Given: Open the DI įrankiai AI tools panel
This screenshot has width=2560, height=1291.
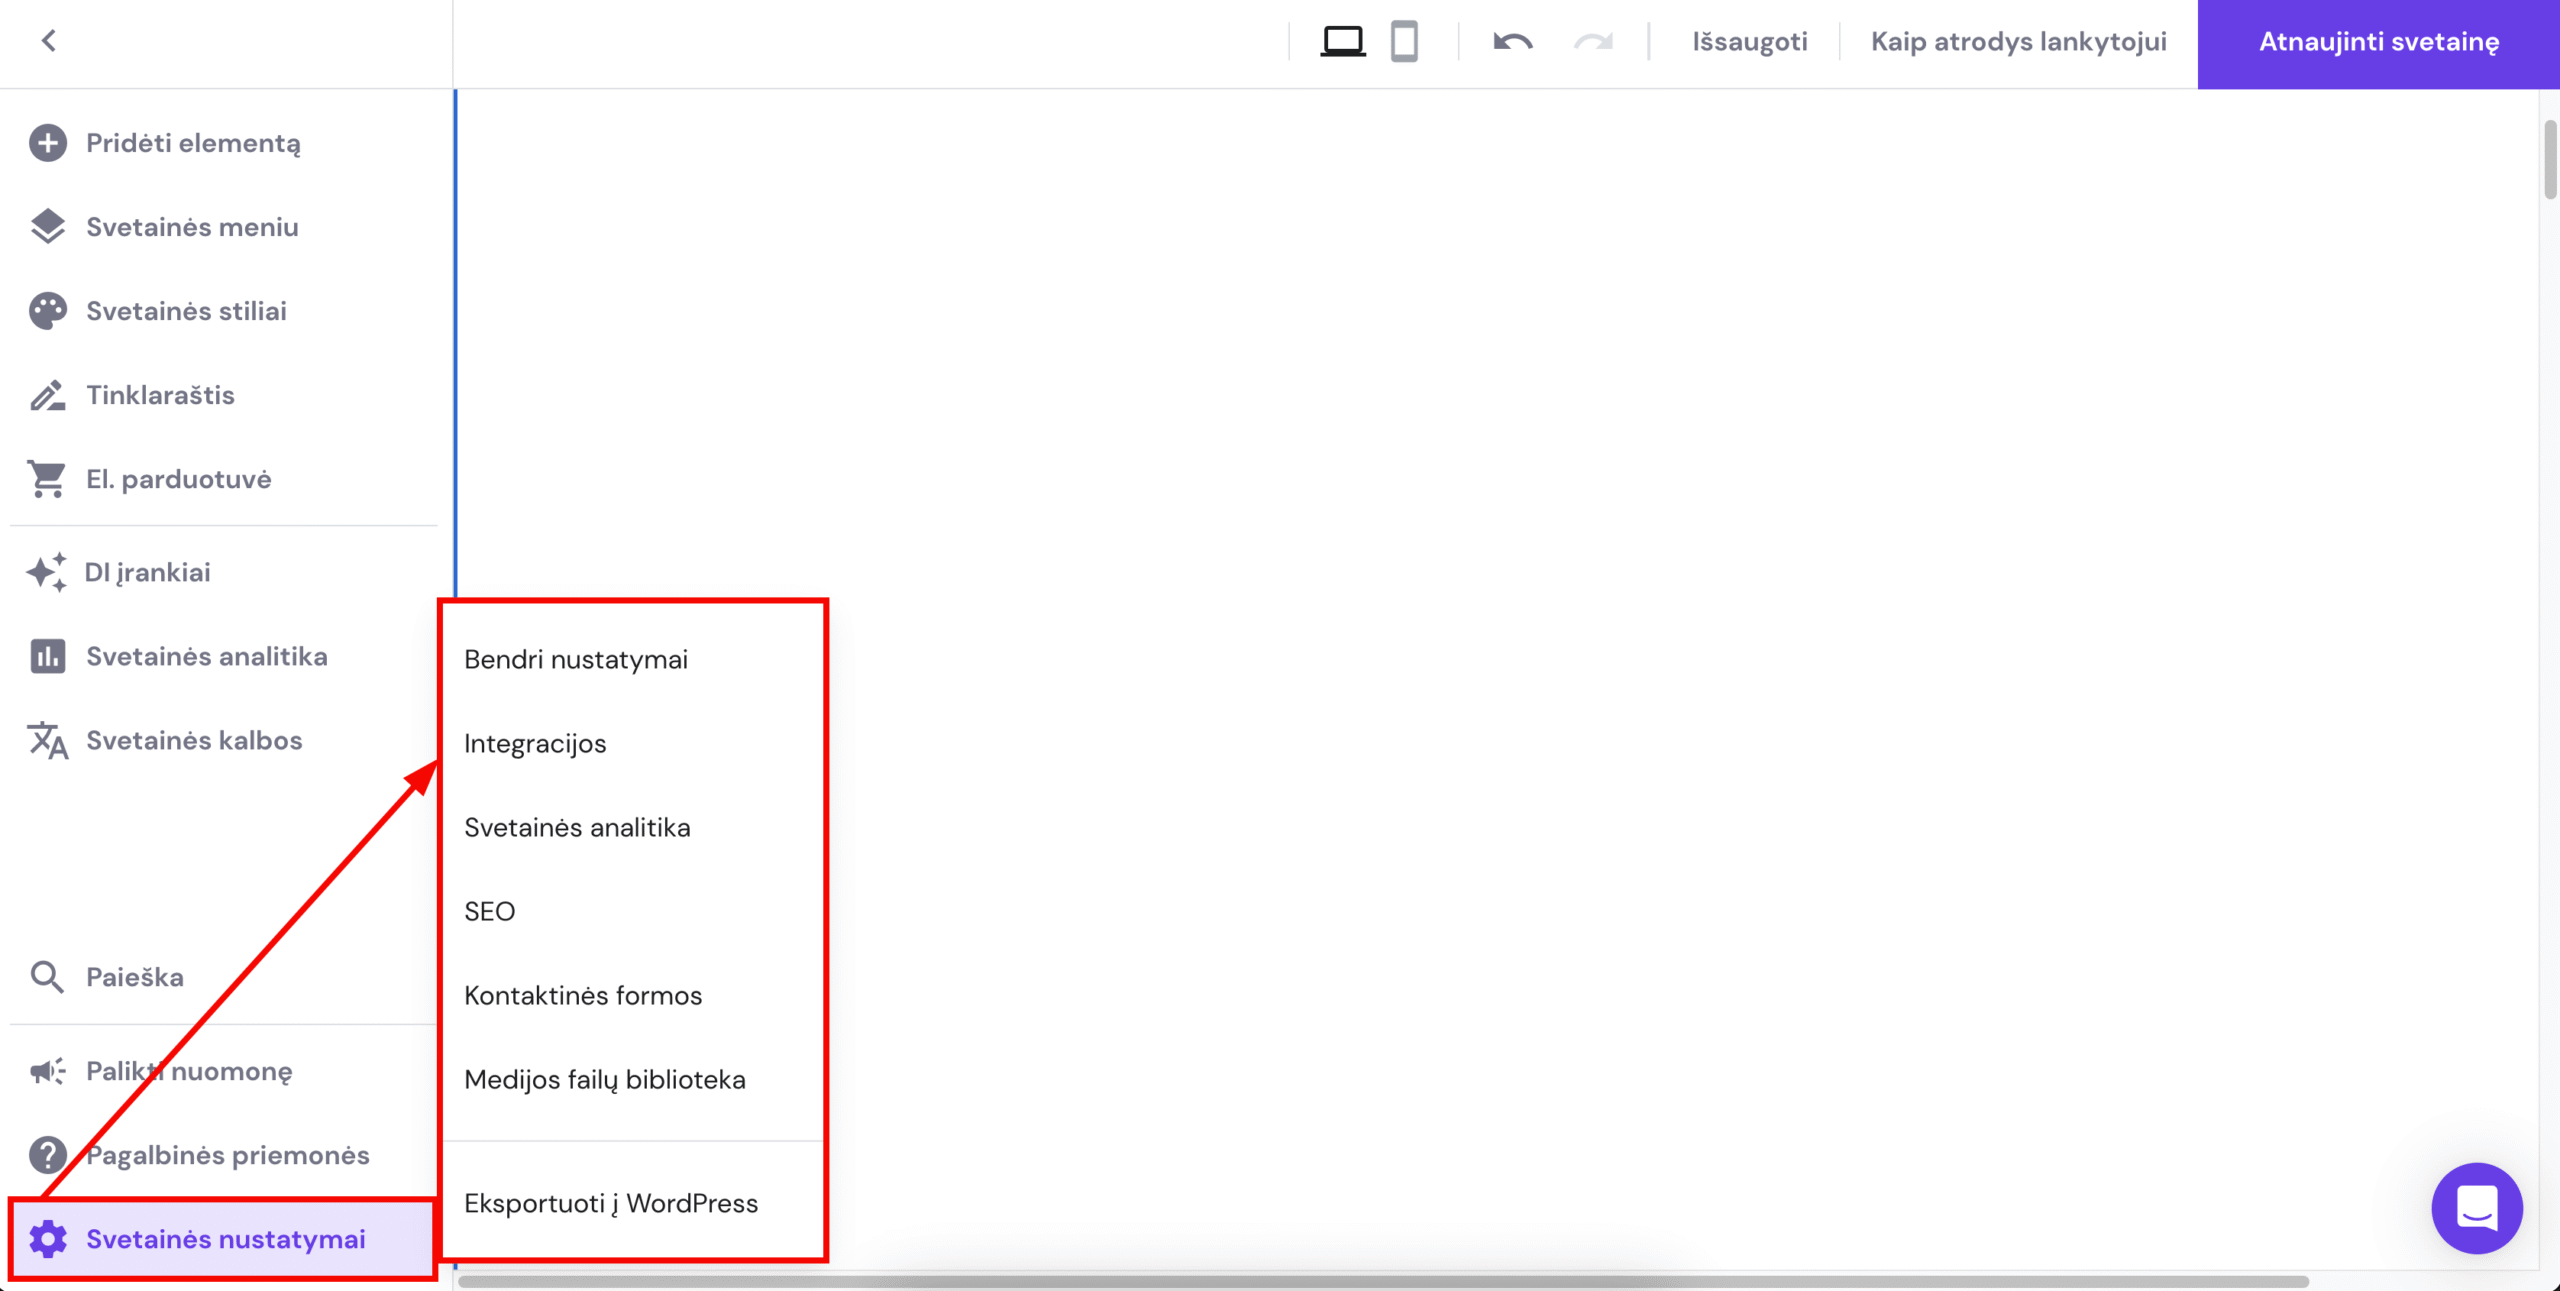Looking at the screenshot, I should pos(146,572).
